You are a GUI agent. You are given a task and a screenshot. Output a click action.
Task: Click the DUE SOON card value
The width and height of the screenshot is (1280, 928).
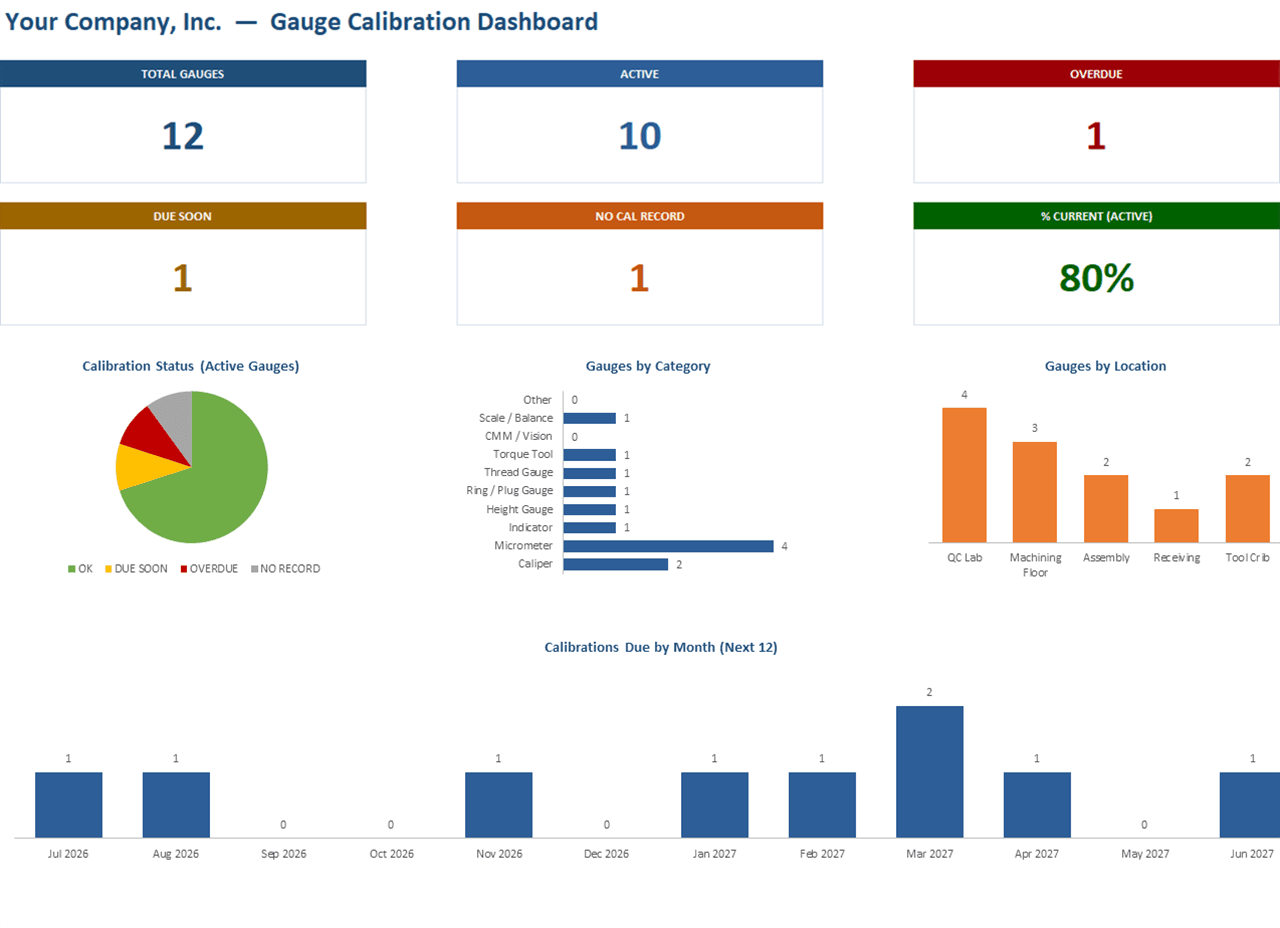coord(183,278)
